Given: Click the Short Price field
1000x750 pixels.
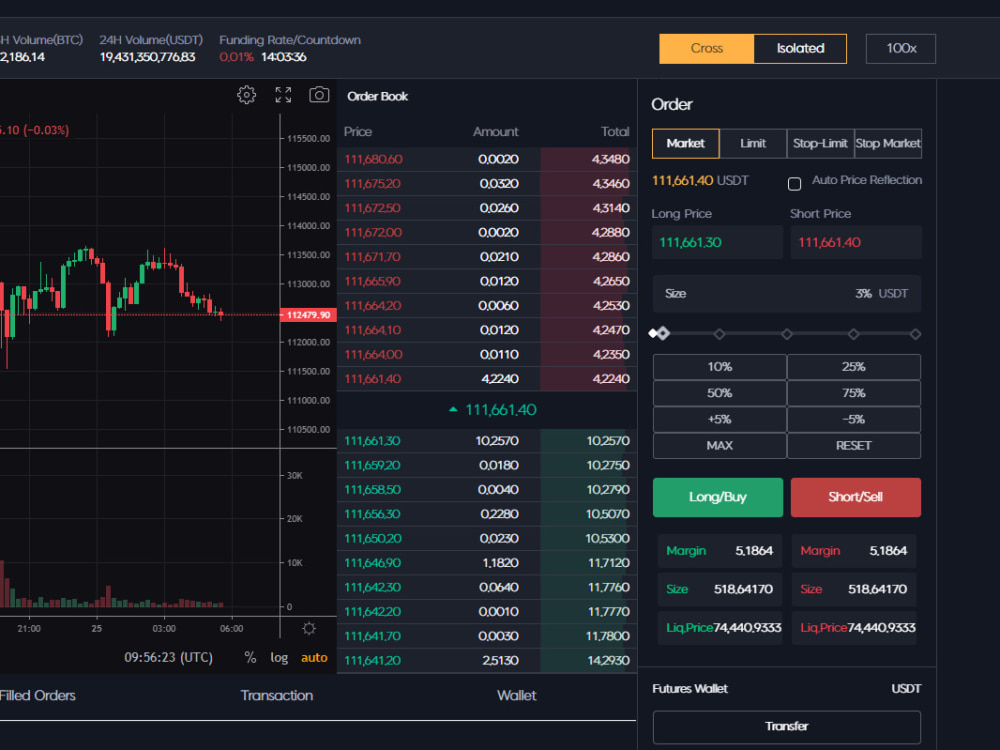Looking at the screenshot, I should click(856, 242).
